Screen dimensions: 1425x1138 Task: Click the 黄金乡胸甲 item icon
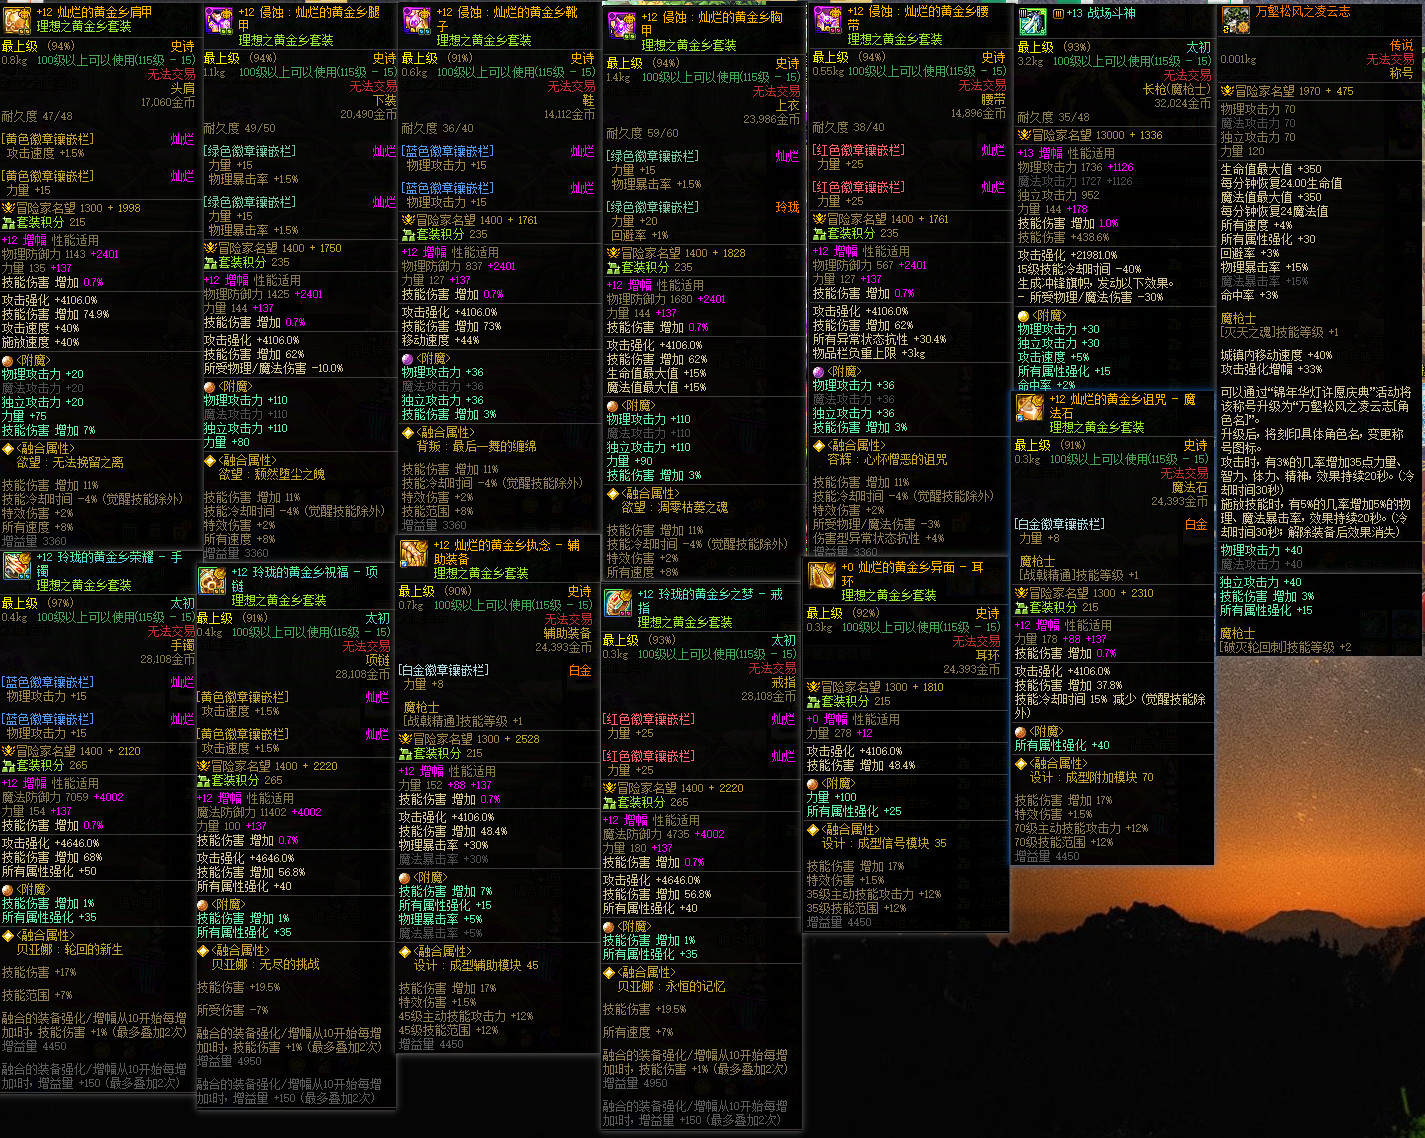(621, 26)
